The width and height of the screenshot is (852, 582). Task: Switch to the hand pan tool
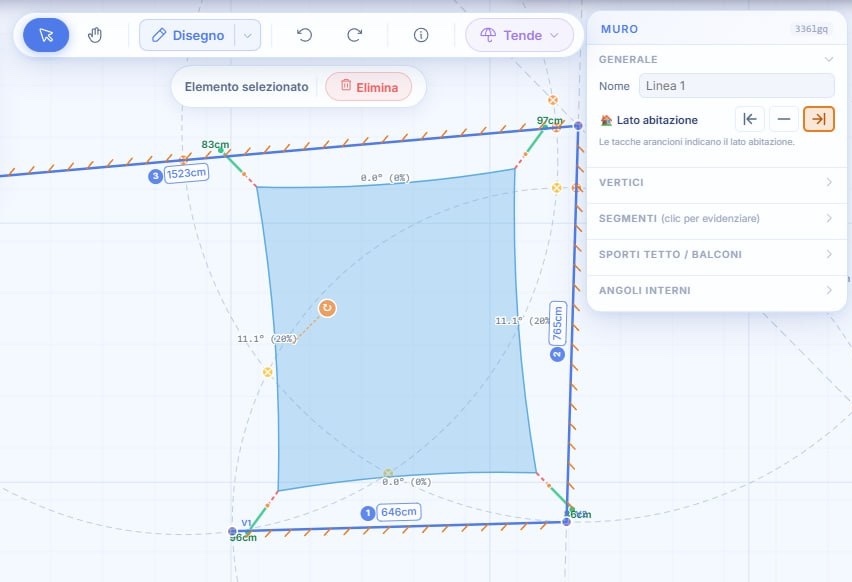[x=95, y=35]
